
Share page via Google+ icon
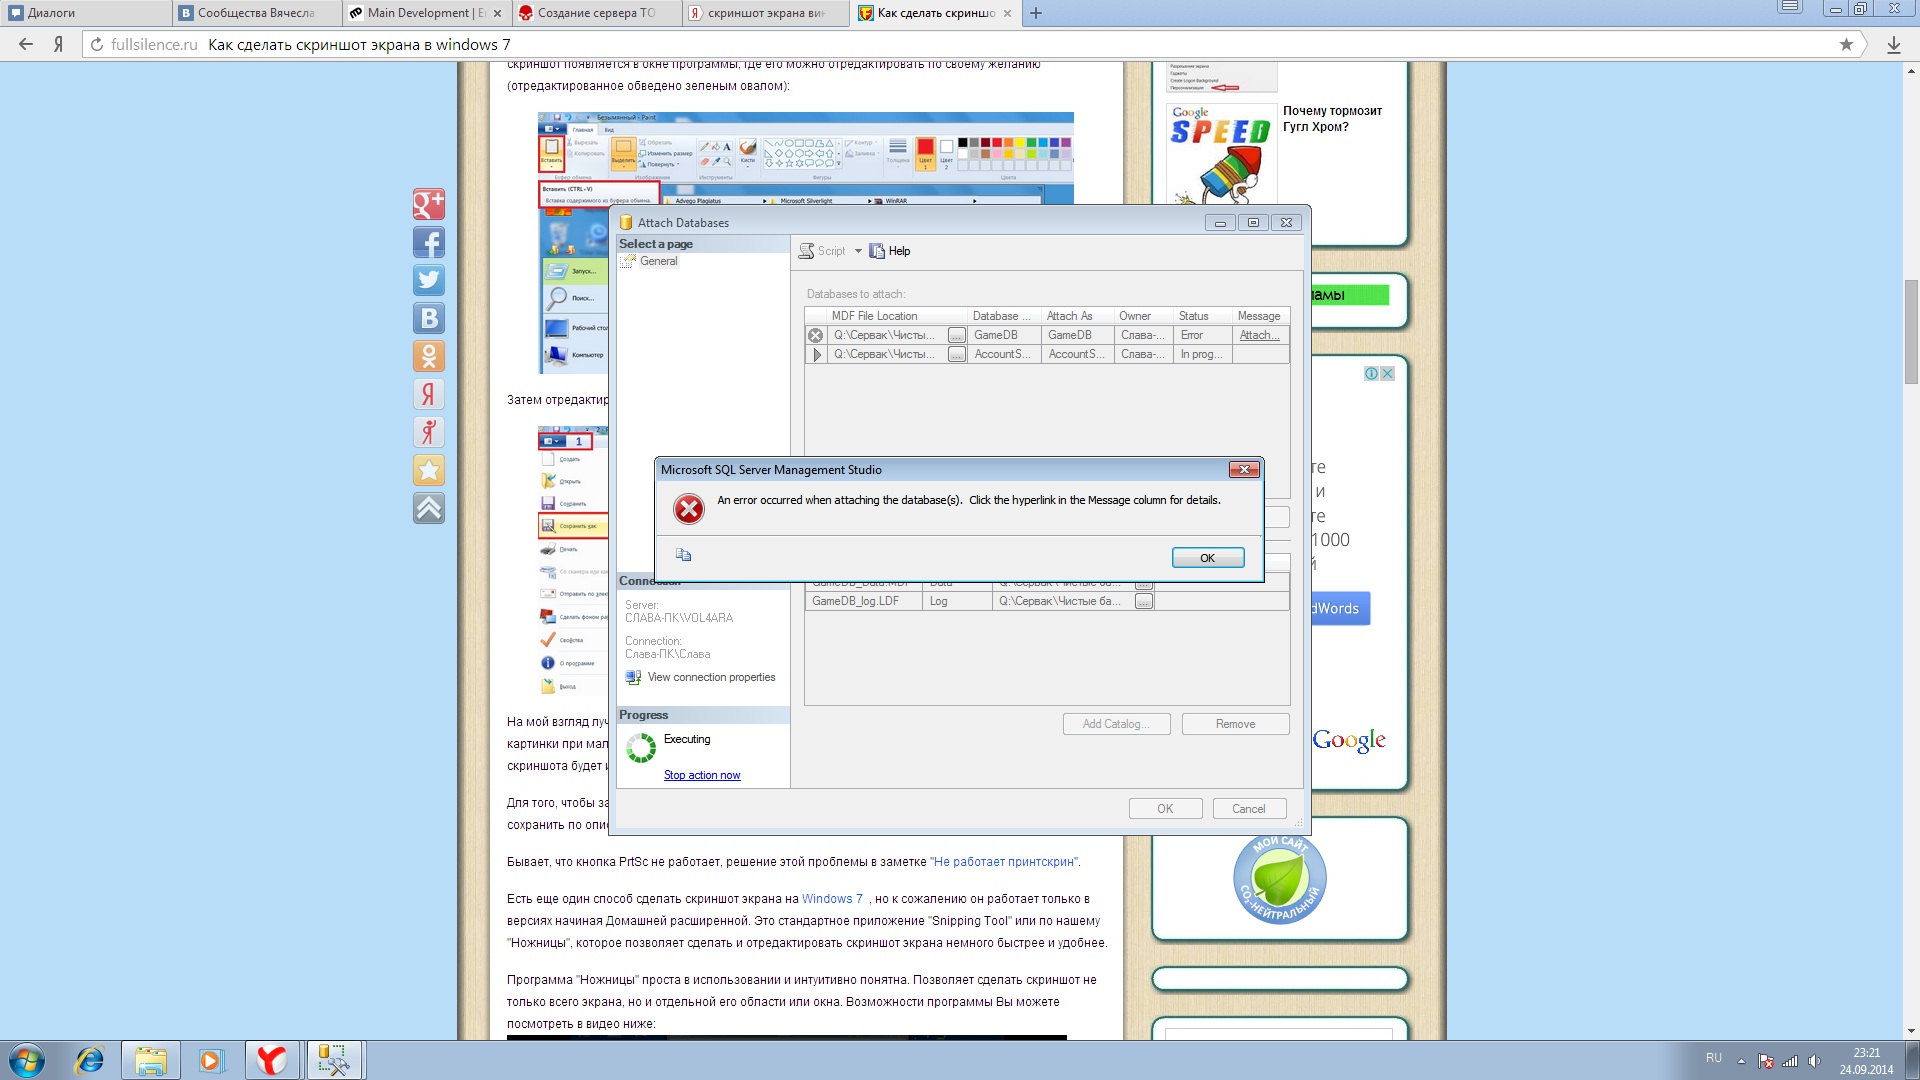(x=429, y=204)
